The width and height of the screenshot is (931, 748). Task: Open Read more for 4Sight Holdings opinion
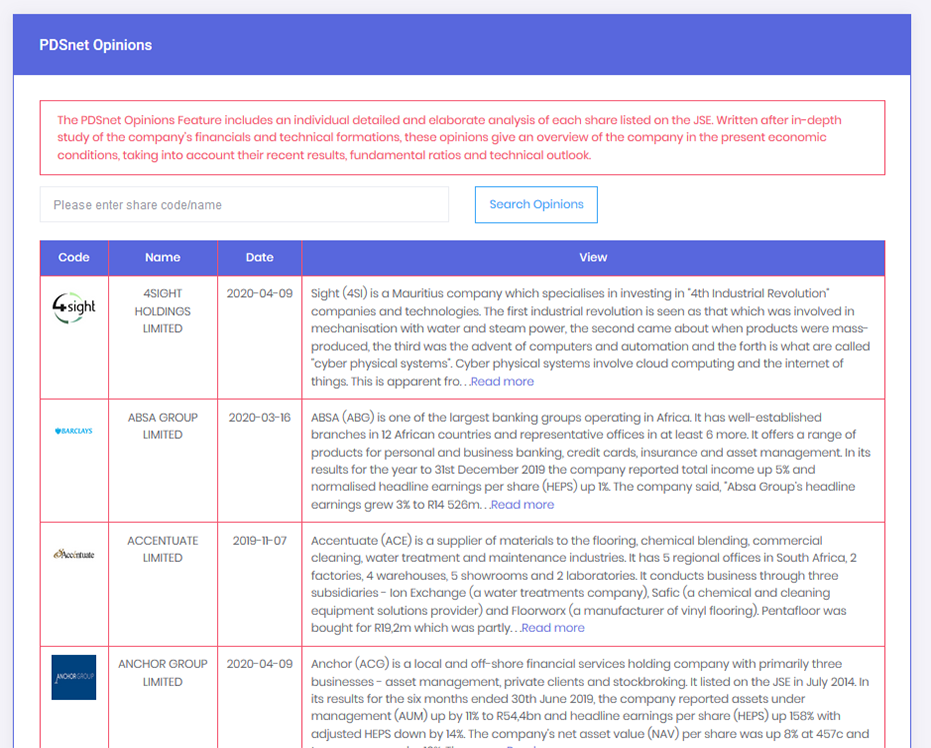(x=502, y=382)
